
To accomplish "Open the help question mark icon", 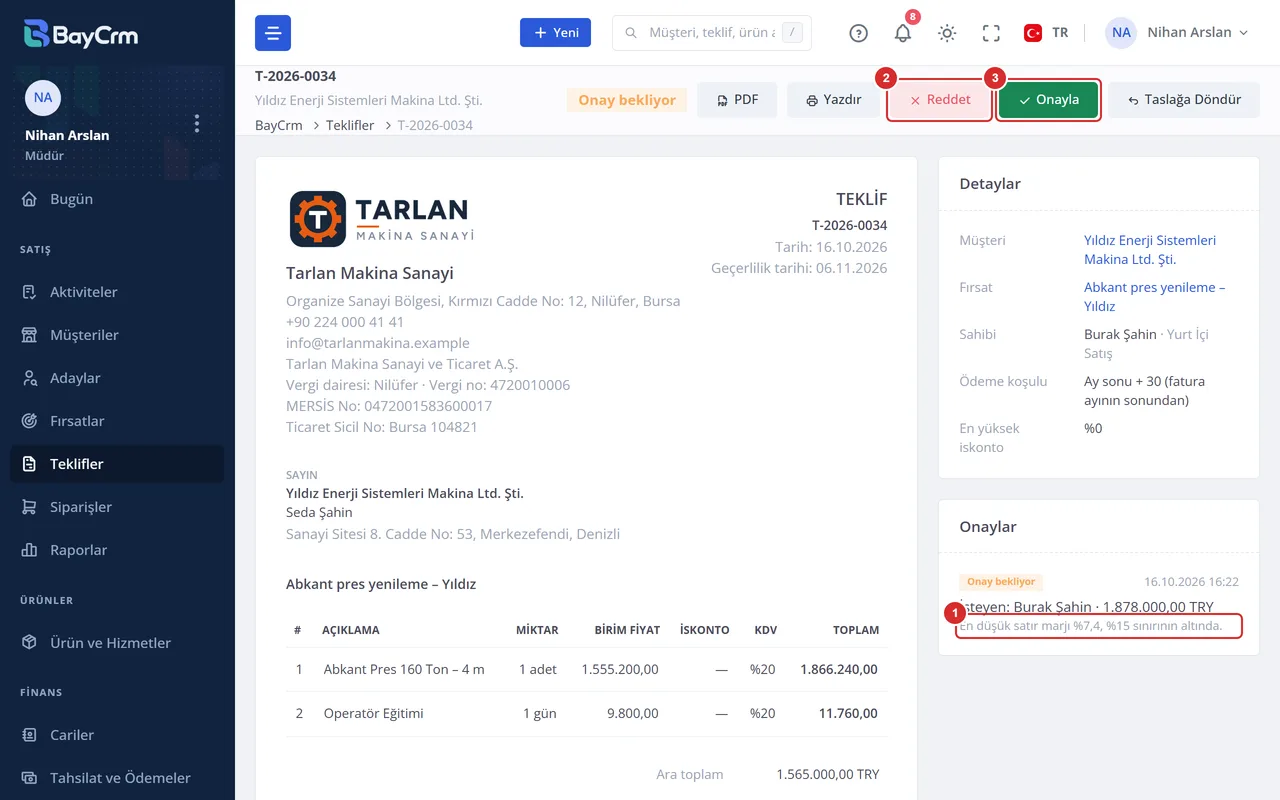I will [x=858, y=33].
